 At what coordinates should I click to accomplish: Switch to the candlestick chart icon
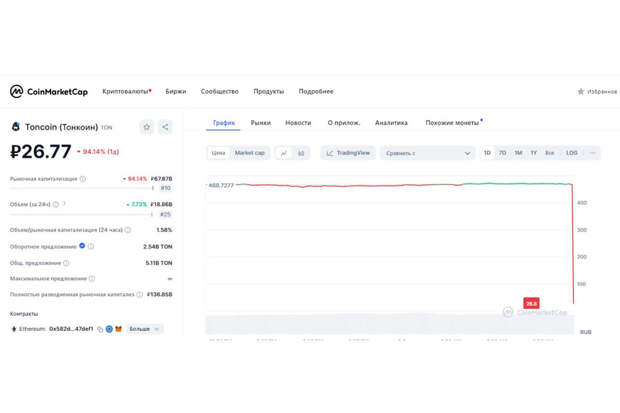(x=301, y=153)
